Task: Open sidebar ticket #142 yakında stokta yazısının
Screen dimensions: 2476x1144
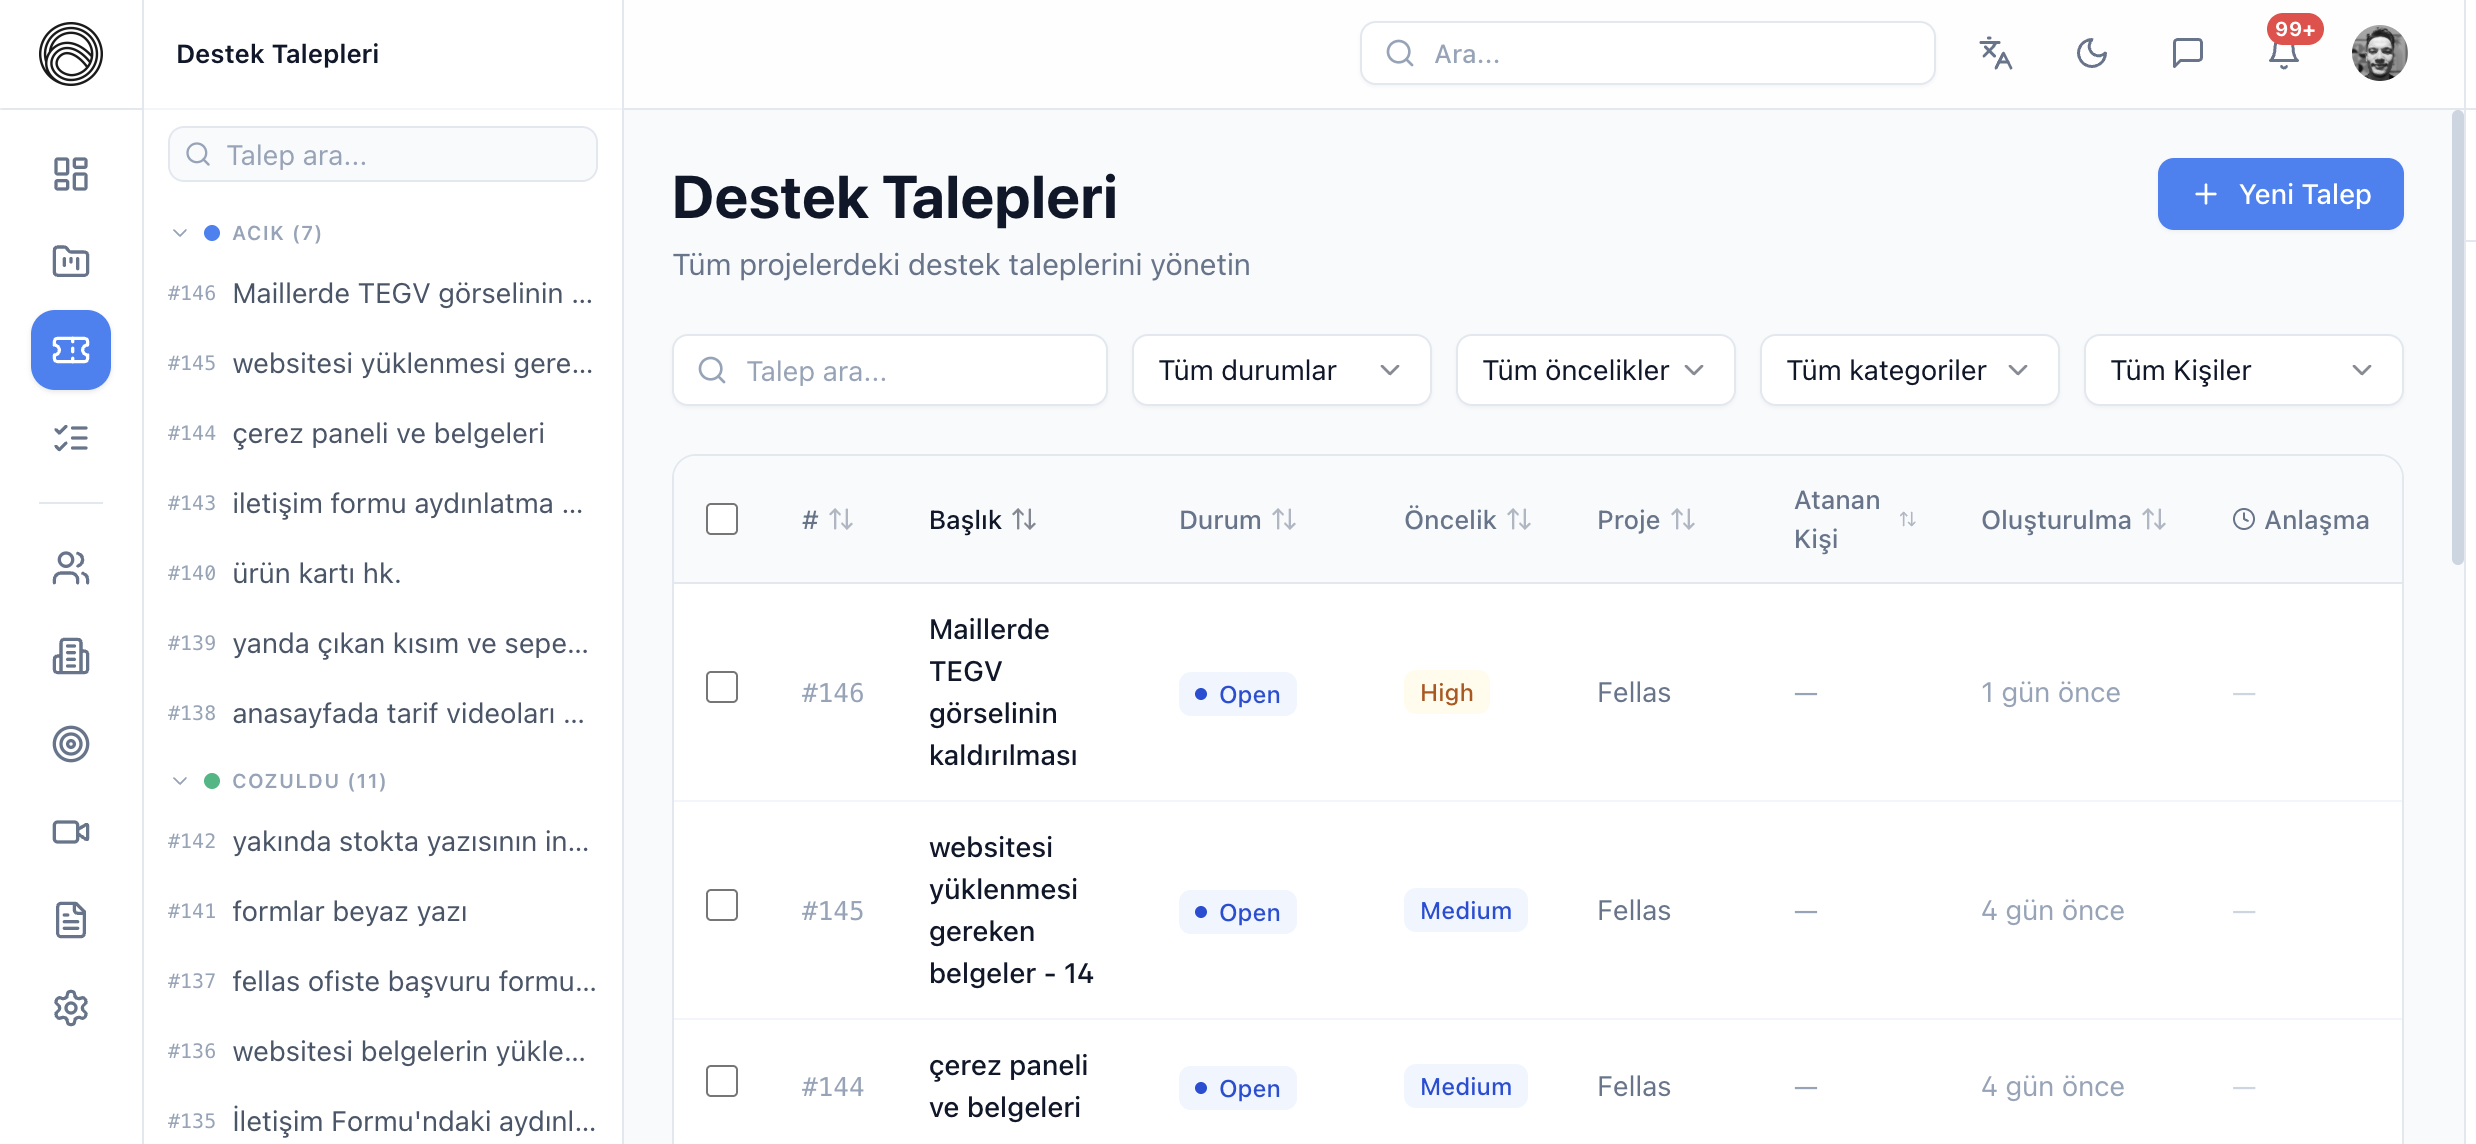Action: coord(382,841)
